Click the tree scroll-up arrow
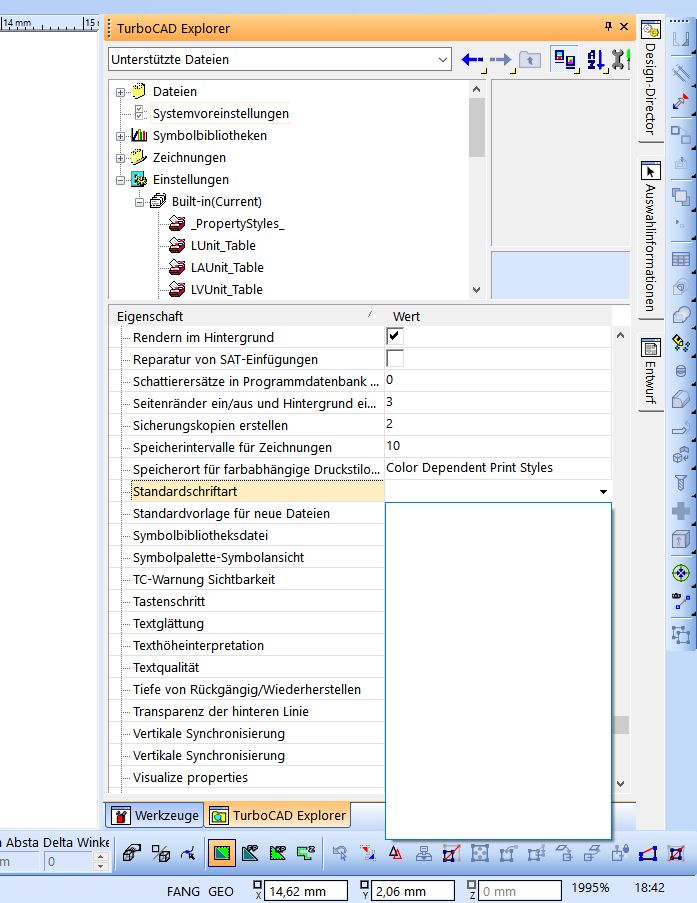This screenshot has width=697, height=903. pyautogui.click(x=476, y=89)
